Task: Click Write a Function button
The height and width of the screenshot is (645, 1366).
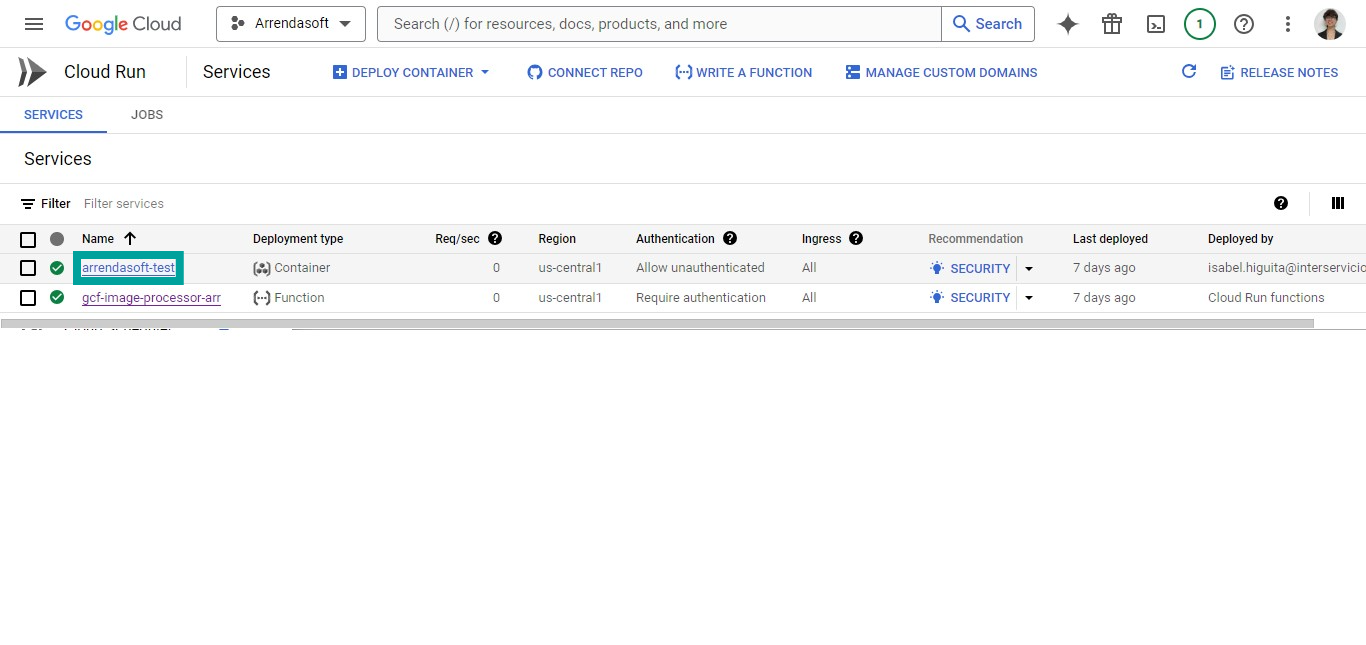Action: 744,72
